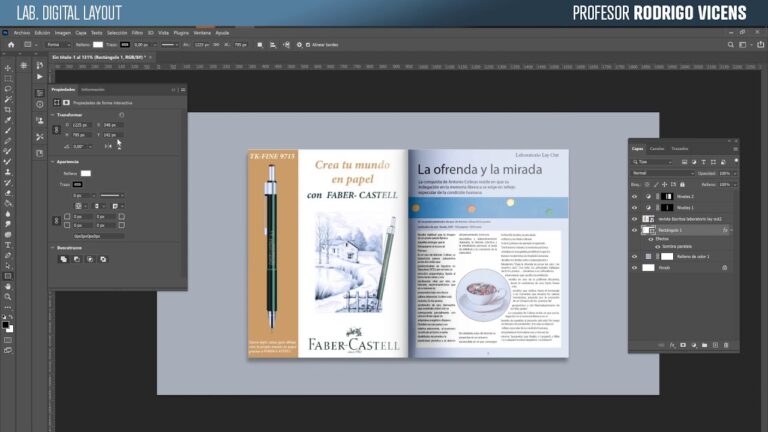Click the layer style fx button at Layers bottom
Image resolution: width=768 pixels, height=432 pixels.
672,345
